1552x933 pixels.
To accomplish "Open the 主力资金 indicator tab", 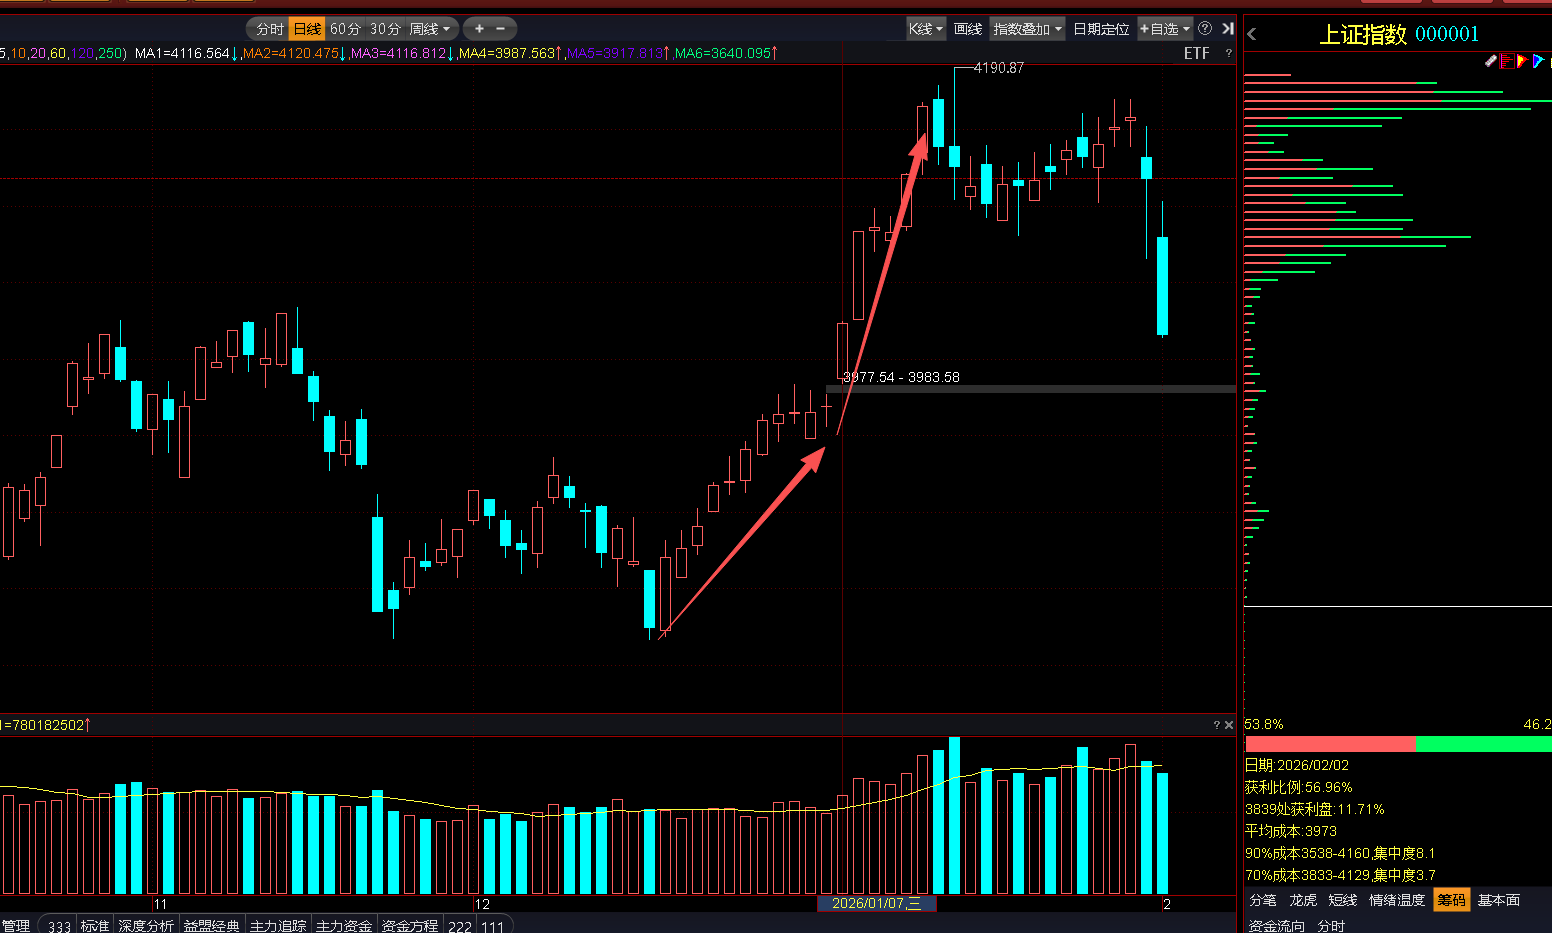I will tap(344, 926).
